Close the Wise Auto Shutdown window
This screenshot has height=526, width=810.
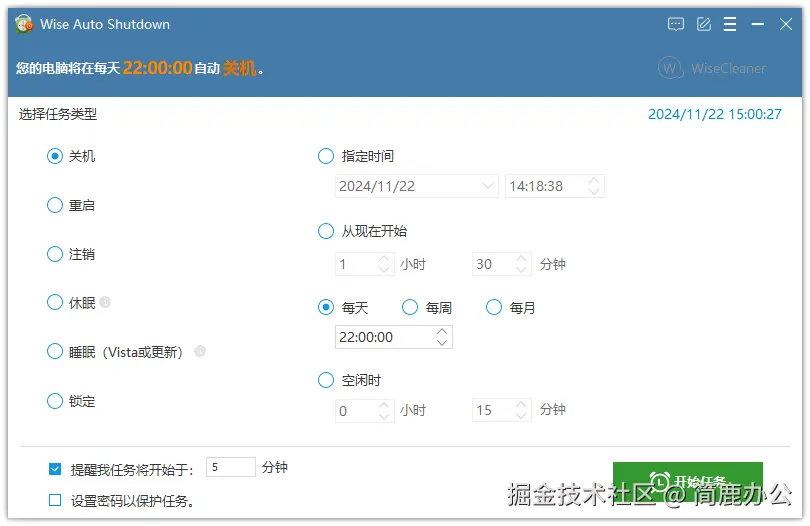[x=786, y=24]
